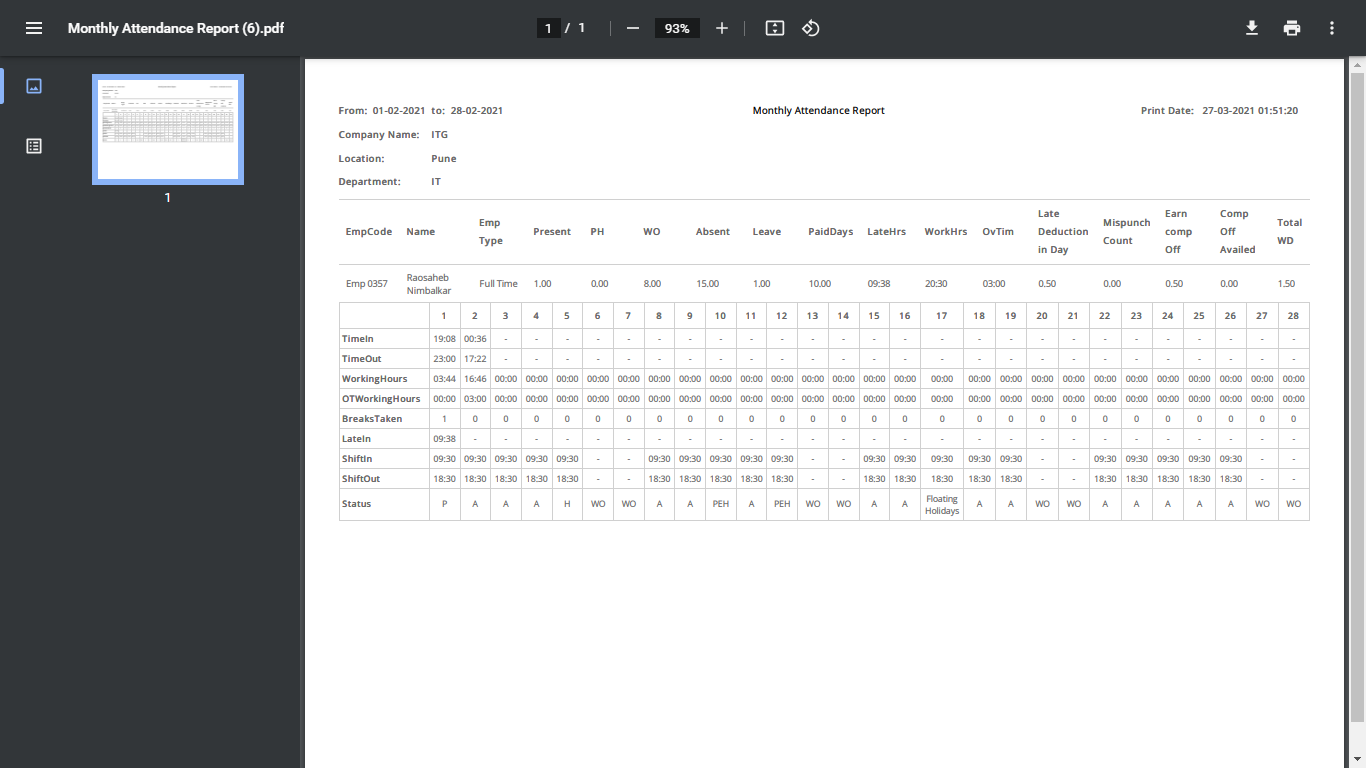The image size is (1366, 768).
Task: Click the 'TimeIn' row label
Action: click(358, 339)
